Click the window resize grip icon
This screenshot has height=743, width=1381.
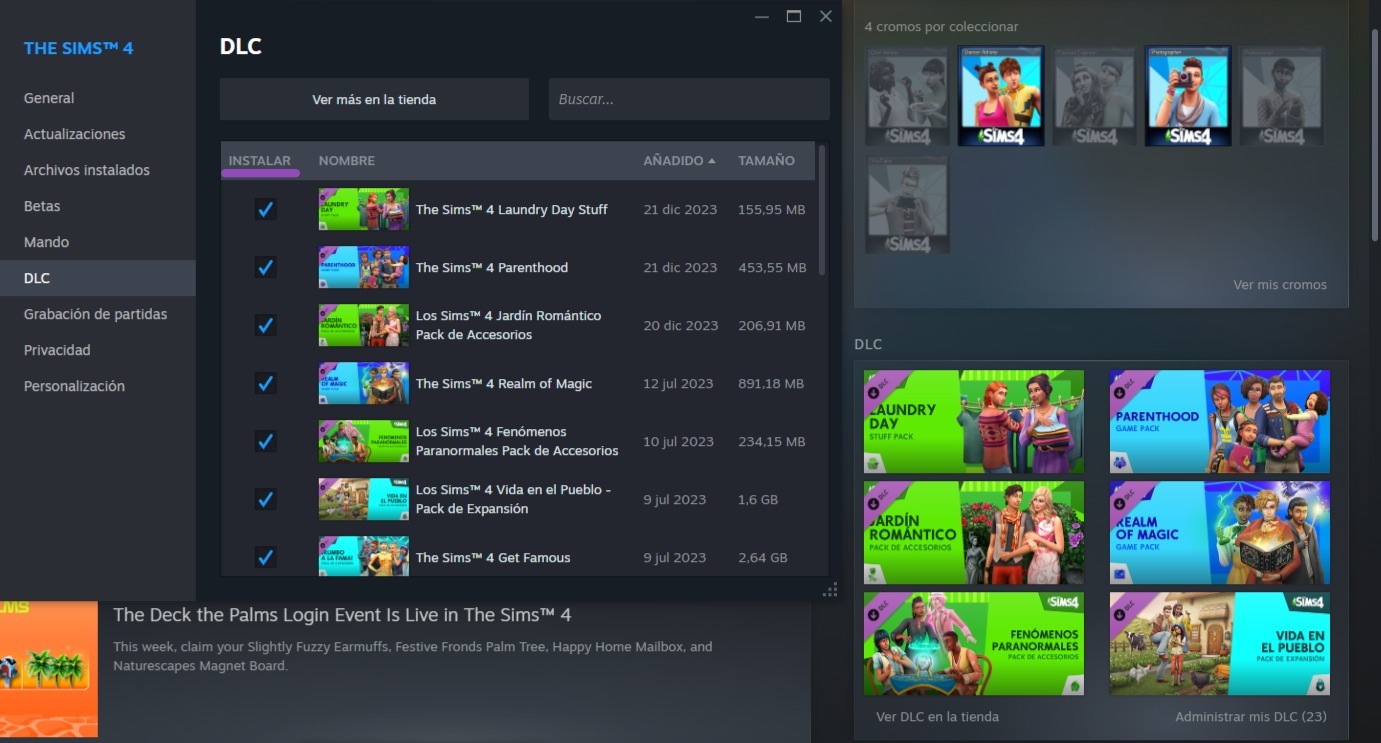point(829,590)
